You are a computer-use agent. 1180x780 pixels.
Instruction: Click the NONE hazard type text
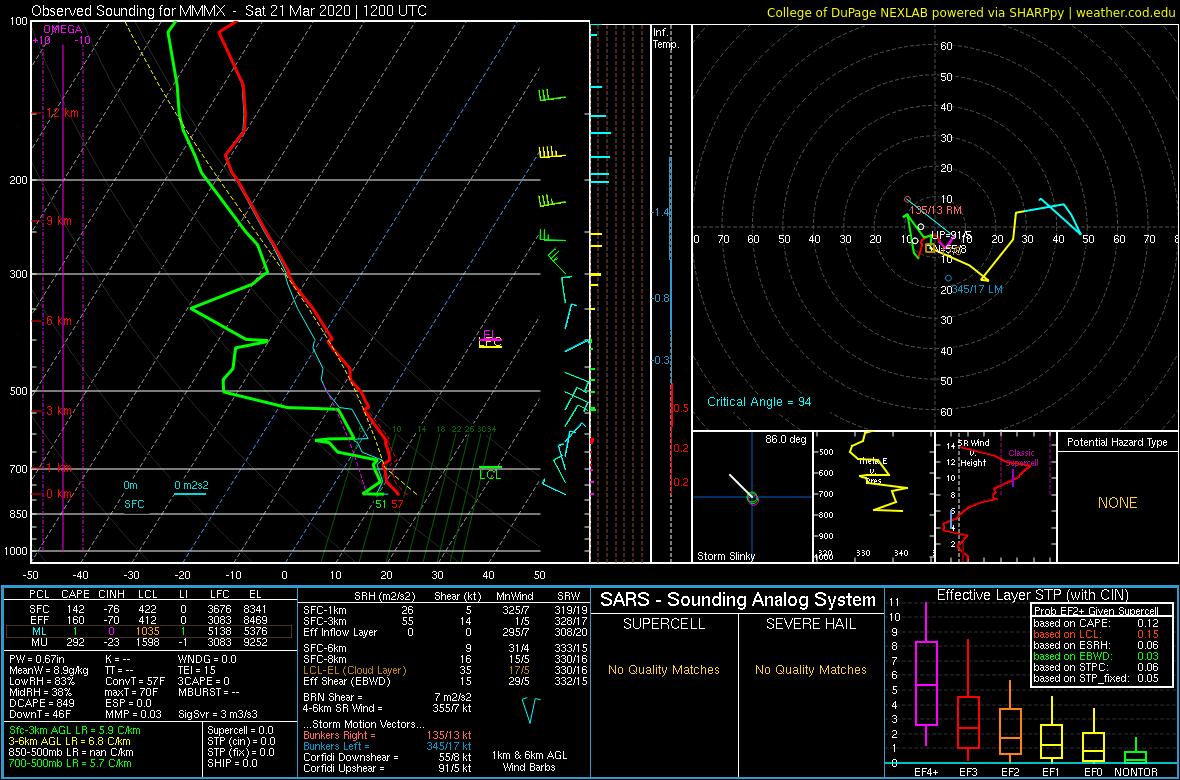click(x=1117, y=503)
